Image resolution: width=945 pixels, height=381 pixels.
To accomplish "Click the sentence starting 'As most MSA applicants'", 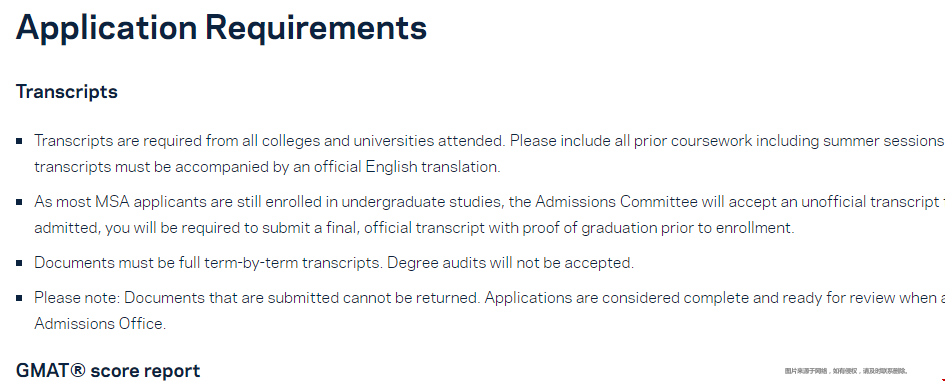I will pos(489,202).
